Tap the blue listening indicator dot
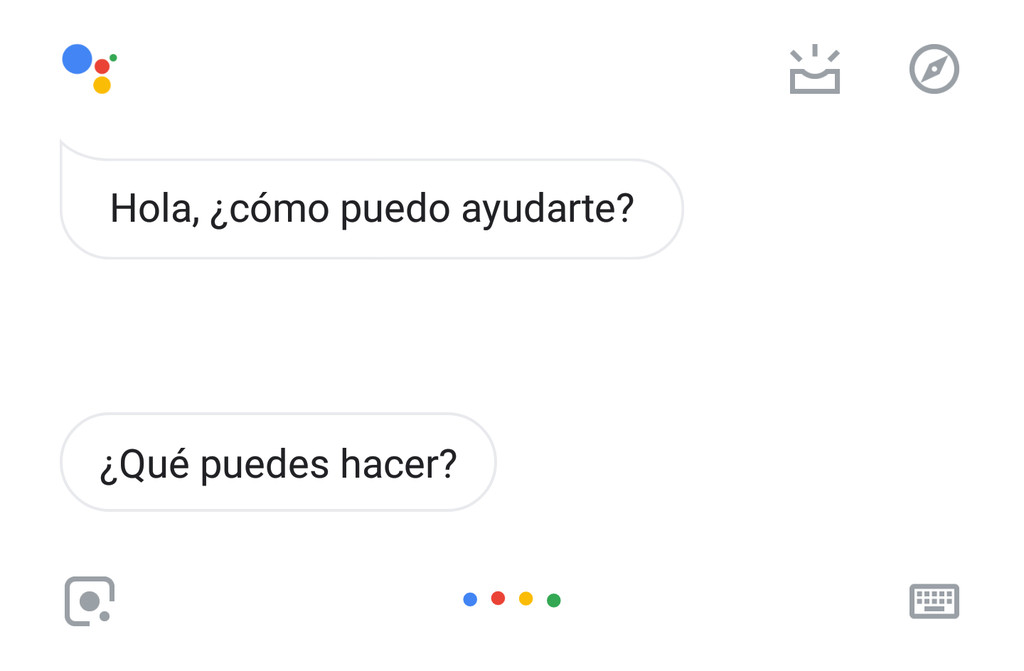The width and height of the screenshot is (1024, 671). point(470,599)
